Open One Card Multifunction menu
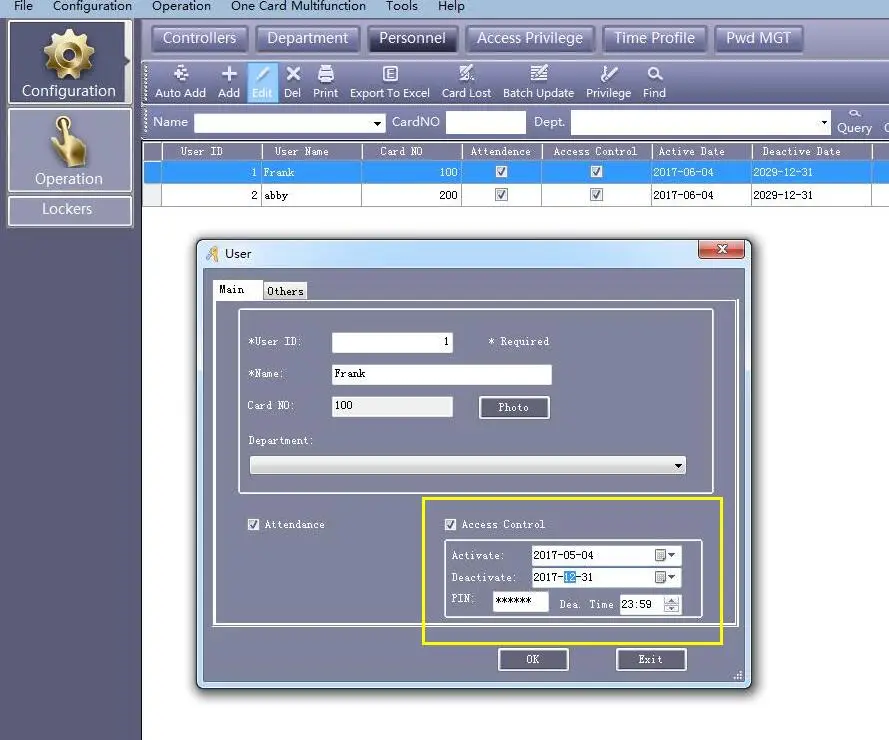Screen dimensions: 889x740 (298, 6)
